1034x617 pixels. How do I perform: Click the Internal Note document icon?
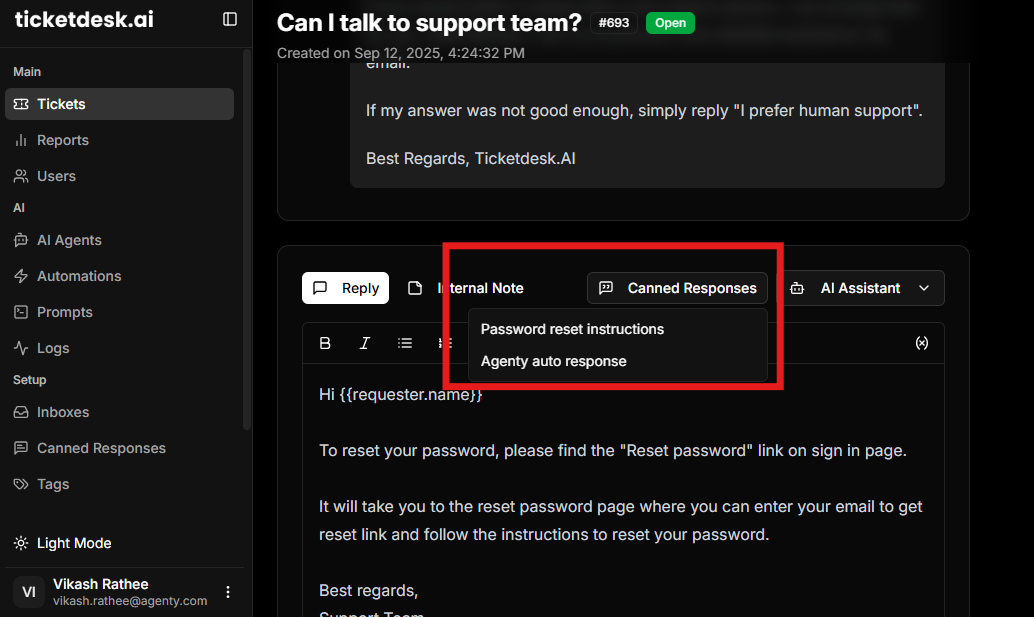[x=415, y=288]
